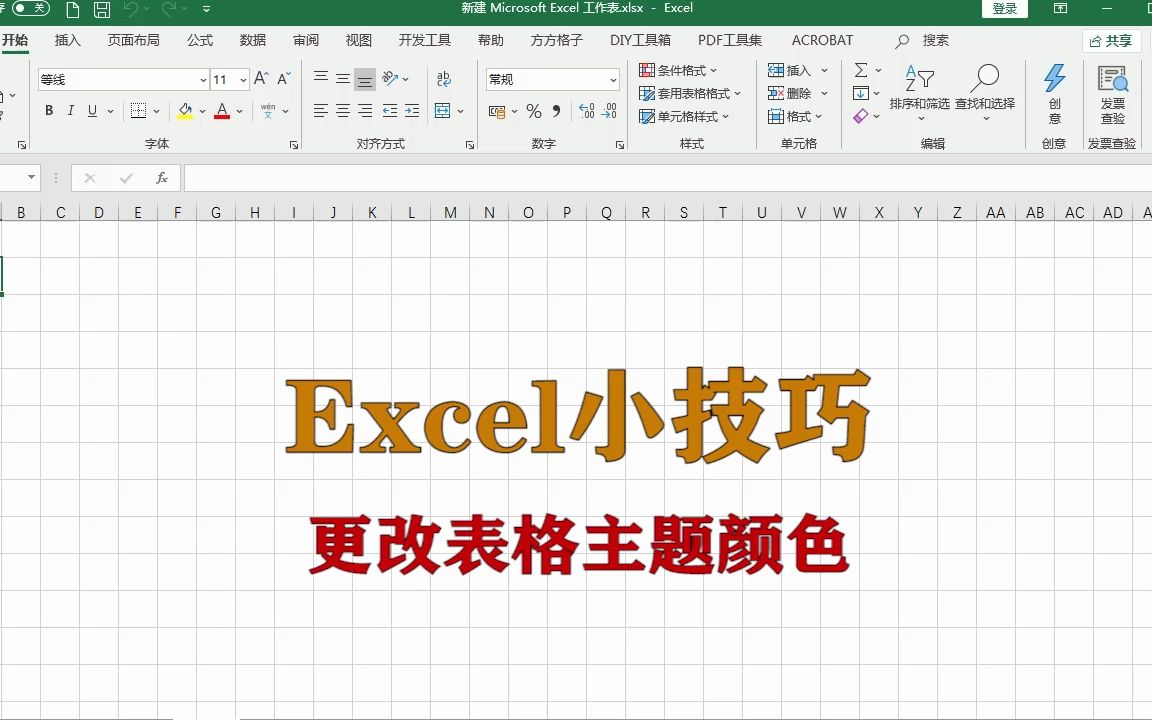Open the ACROBAT ribbon tab
The width and height of the screenshot is (1152, 720).
[x=822, y=40]
